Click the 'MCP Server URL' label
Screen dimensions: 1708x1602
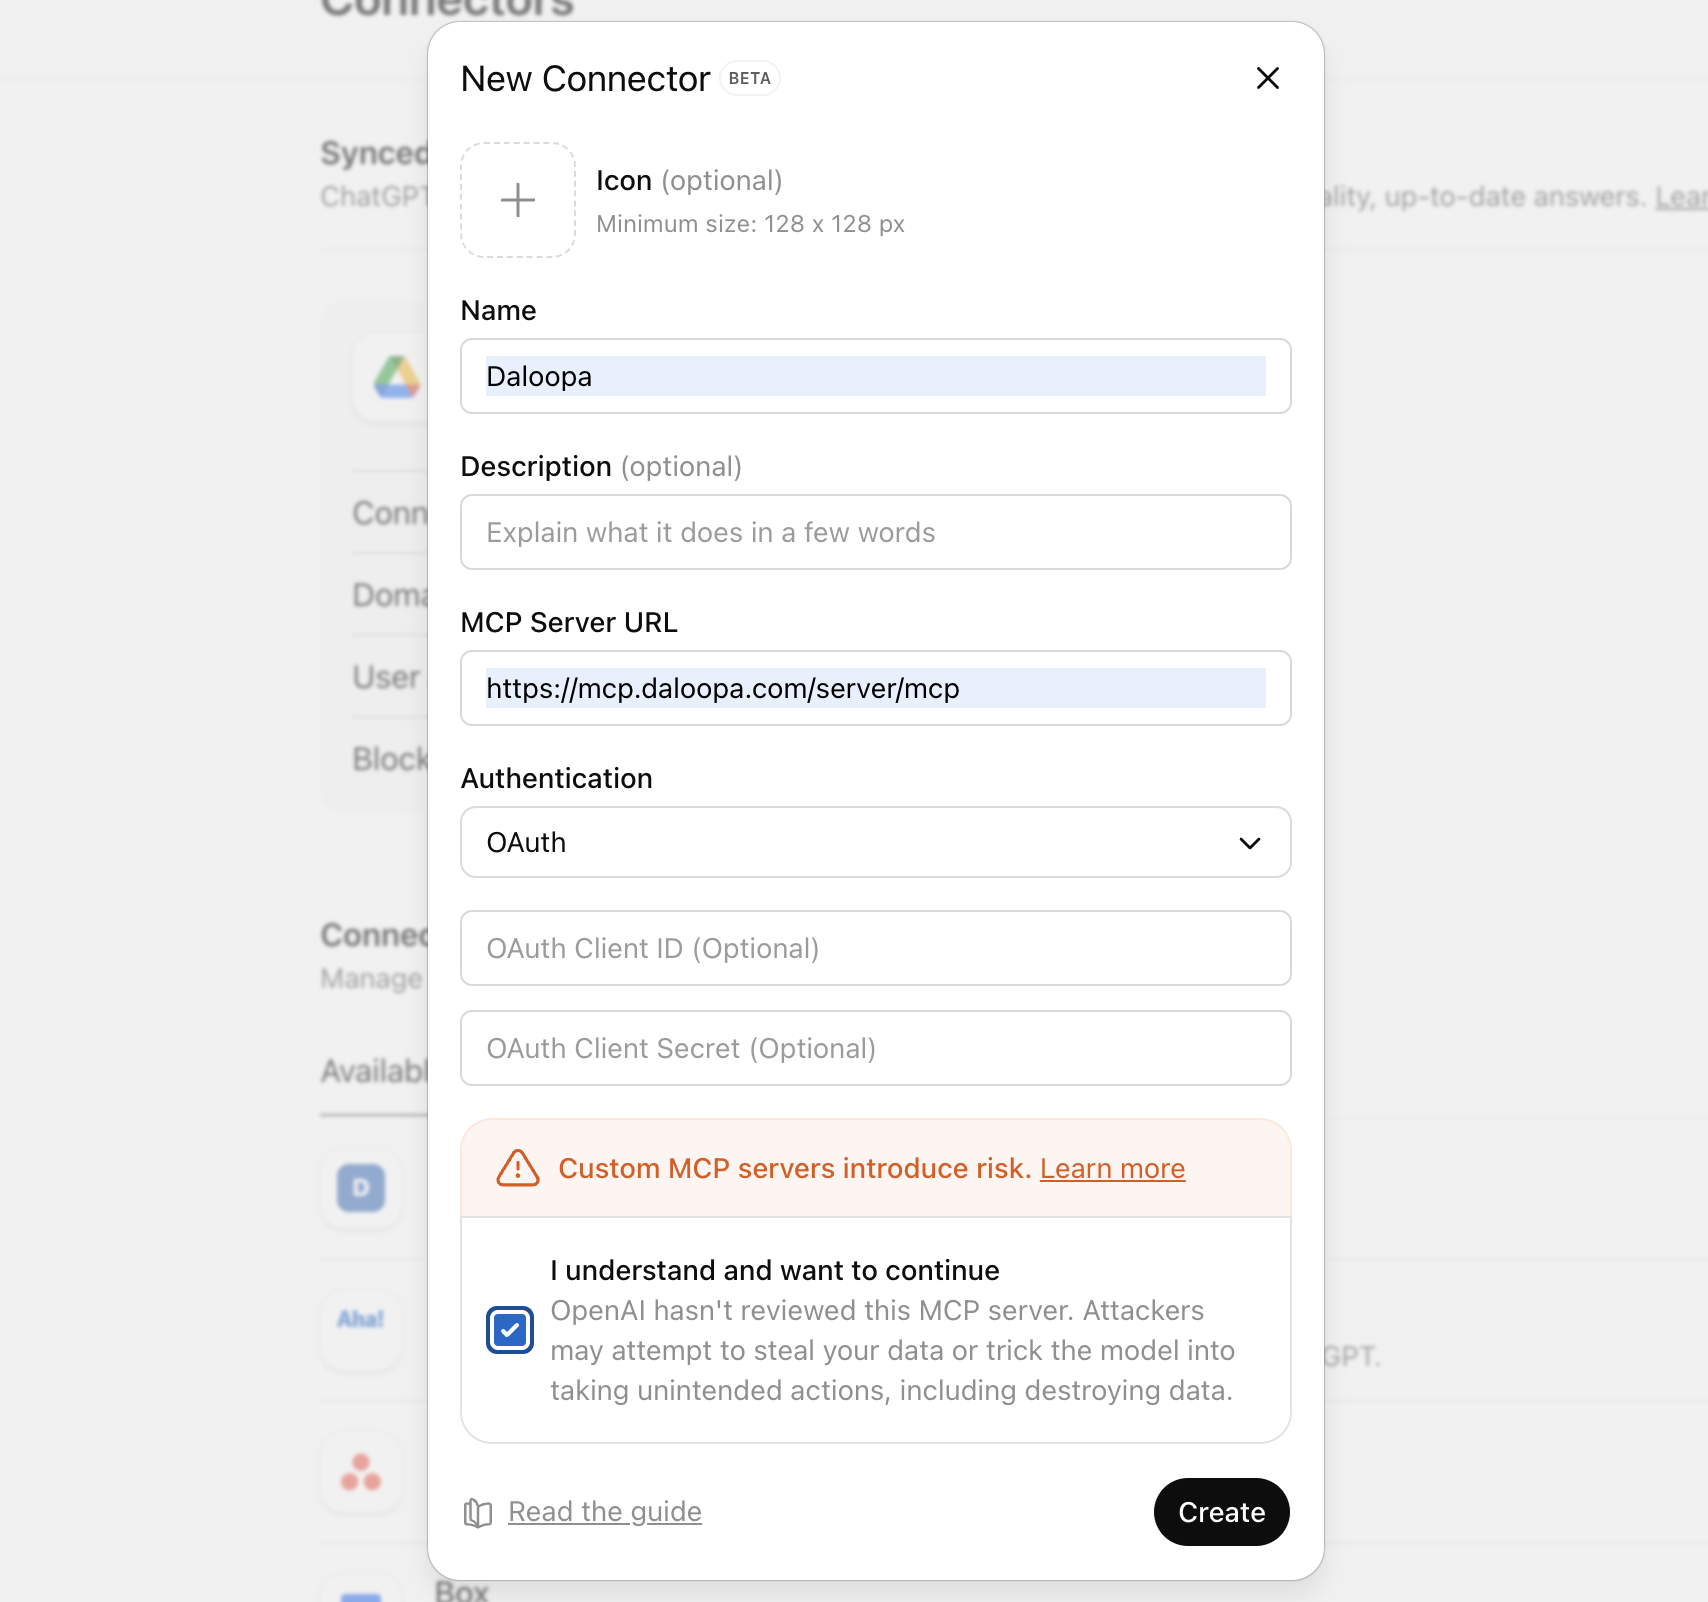pyautogui.click(x=569, y=622)
